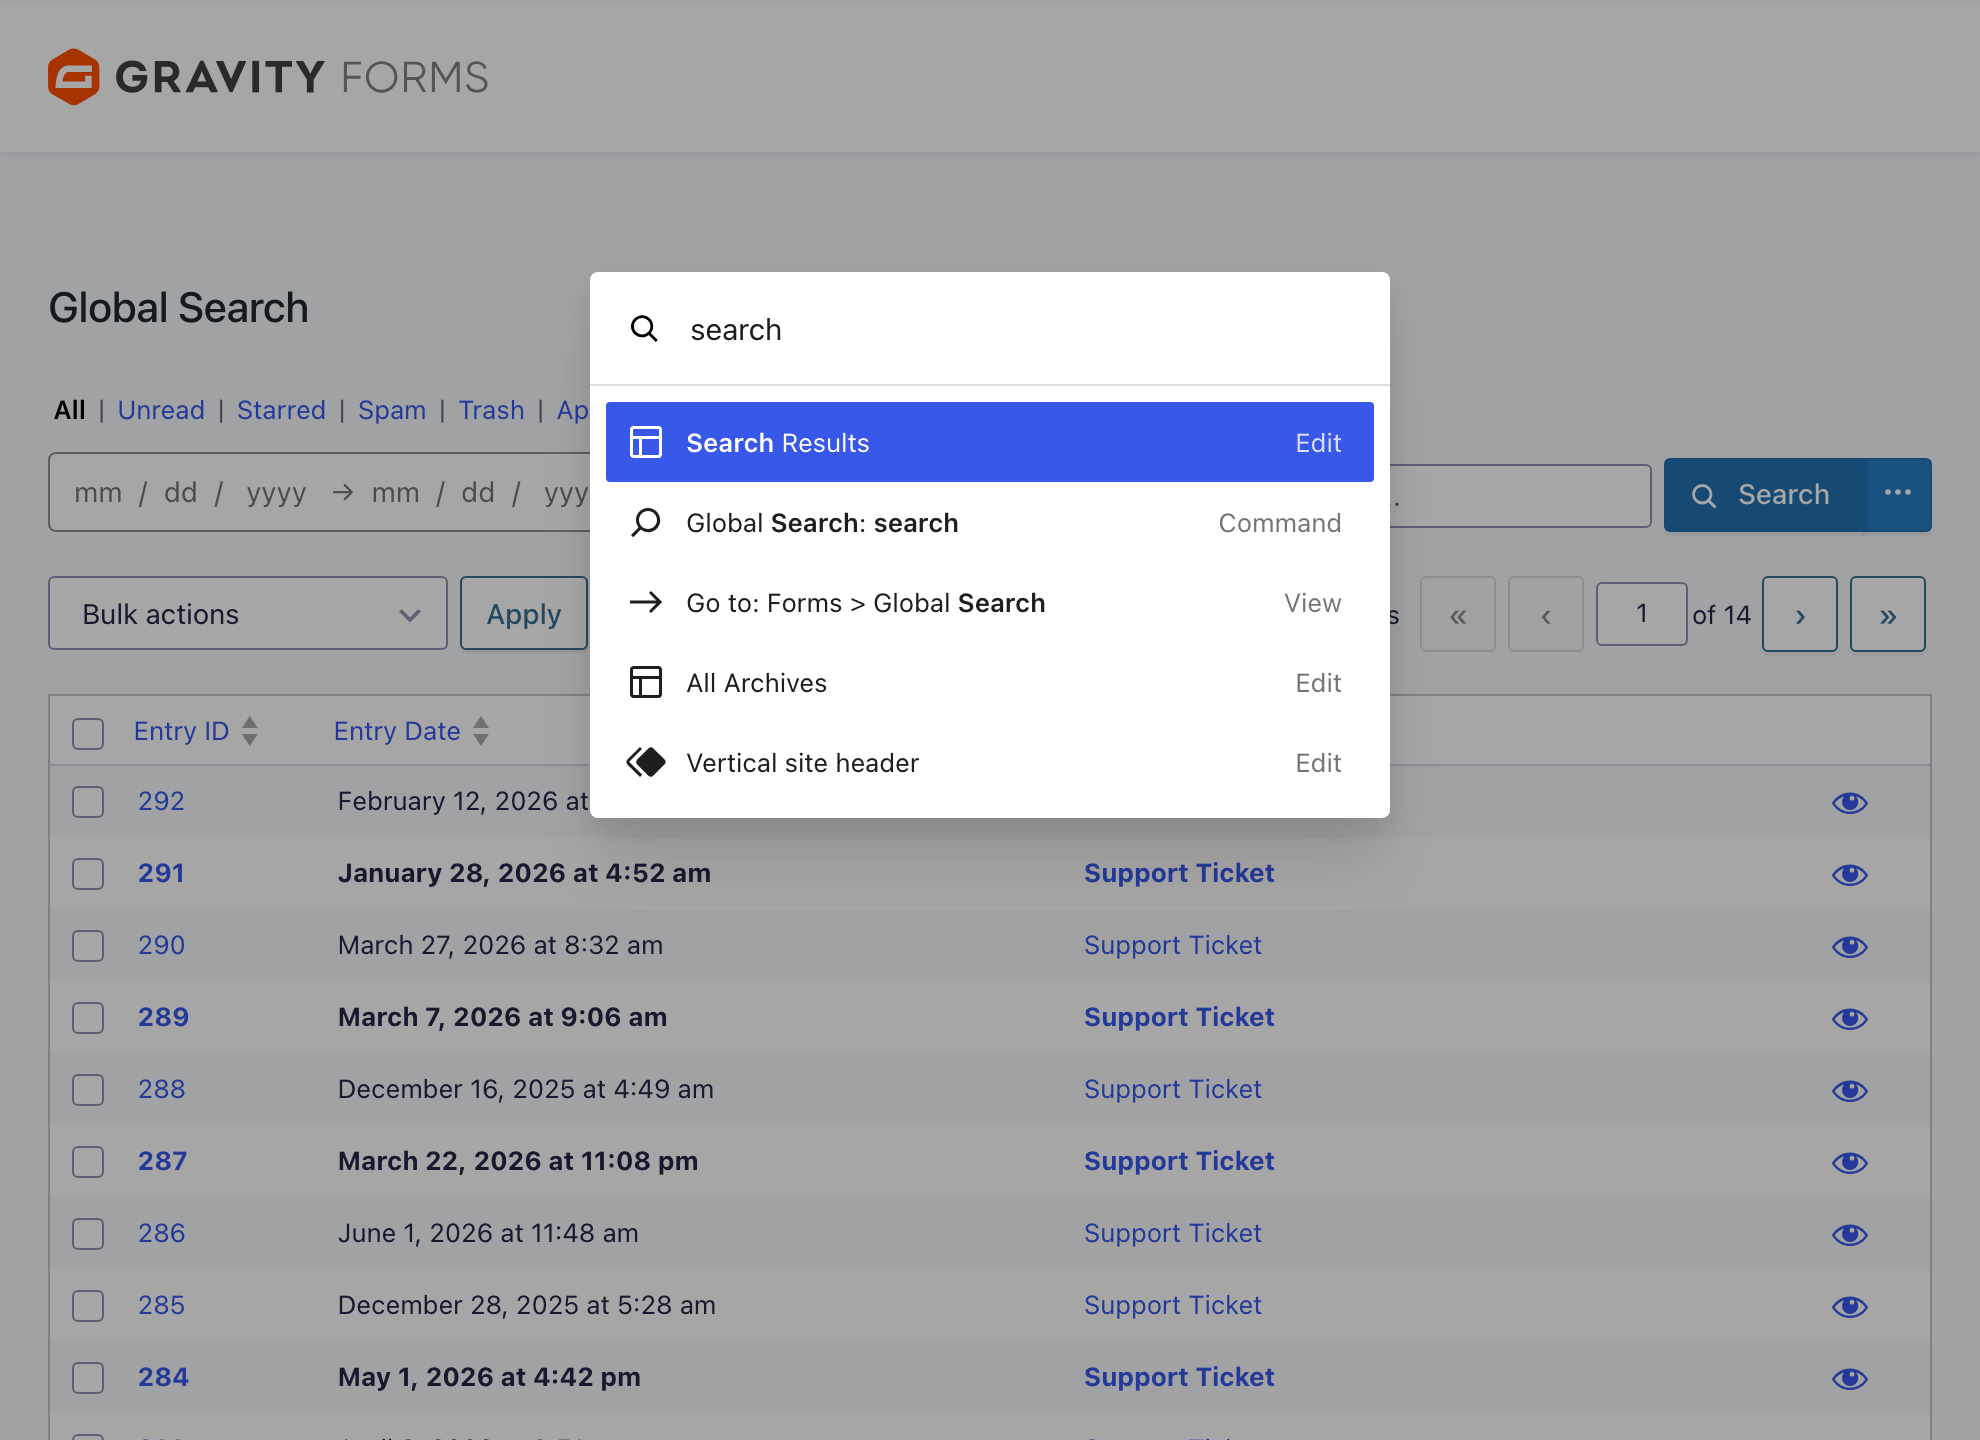Click the Apply button
Viewport: 1980px width, 1440px height.
pyautogui.click(x=524, y=613)
